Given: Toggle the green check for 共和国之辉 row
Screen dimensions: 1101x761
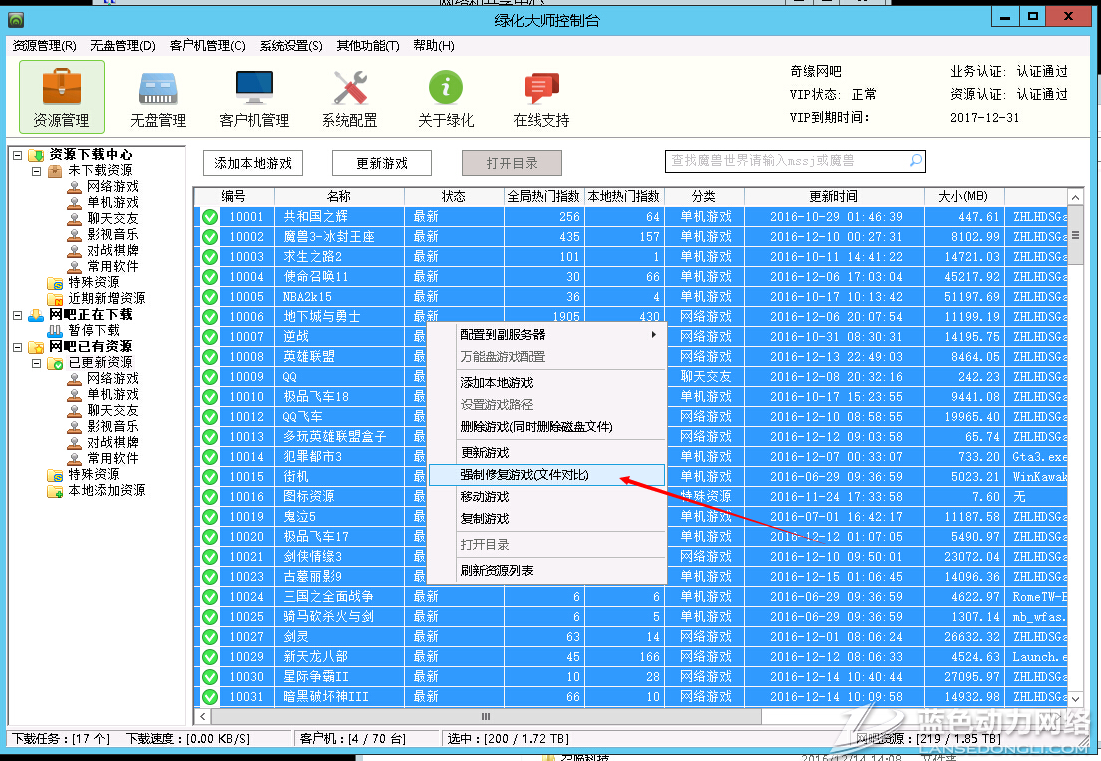Looking at the screenshot, I should pos(210,217).
